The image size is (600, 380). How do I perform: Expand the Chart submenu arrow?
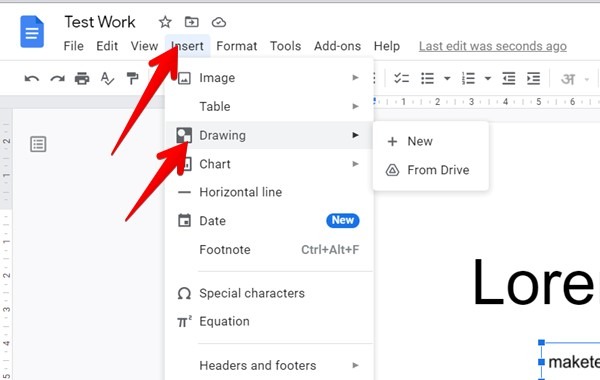(x=355, y=164)
